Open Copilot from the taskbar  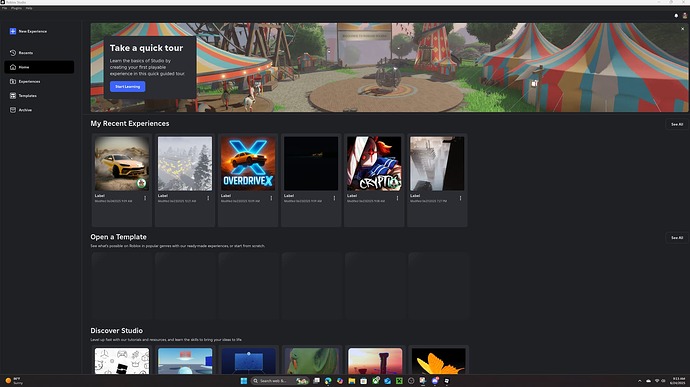click(340, 381)
